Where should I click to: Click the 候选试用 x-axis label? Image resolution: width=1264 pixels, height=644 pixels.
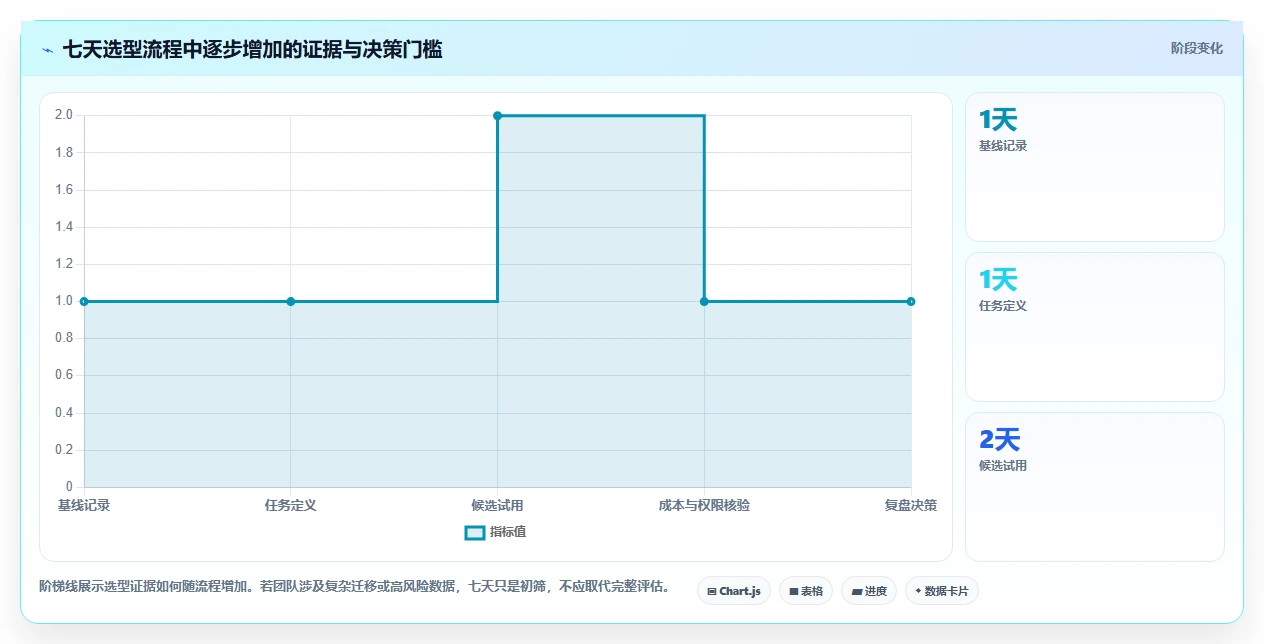pos(497,505)
